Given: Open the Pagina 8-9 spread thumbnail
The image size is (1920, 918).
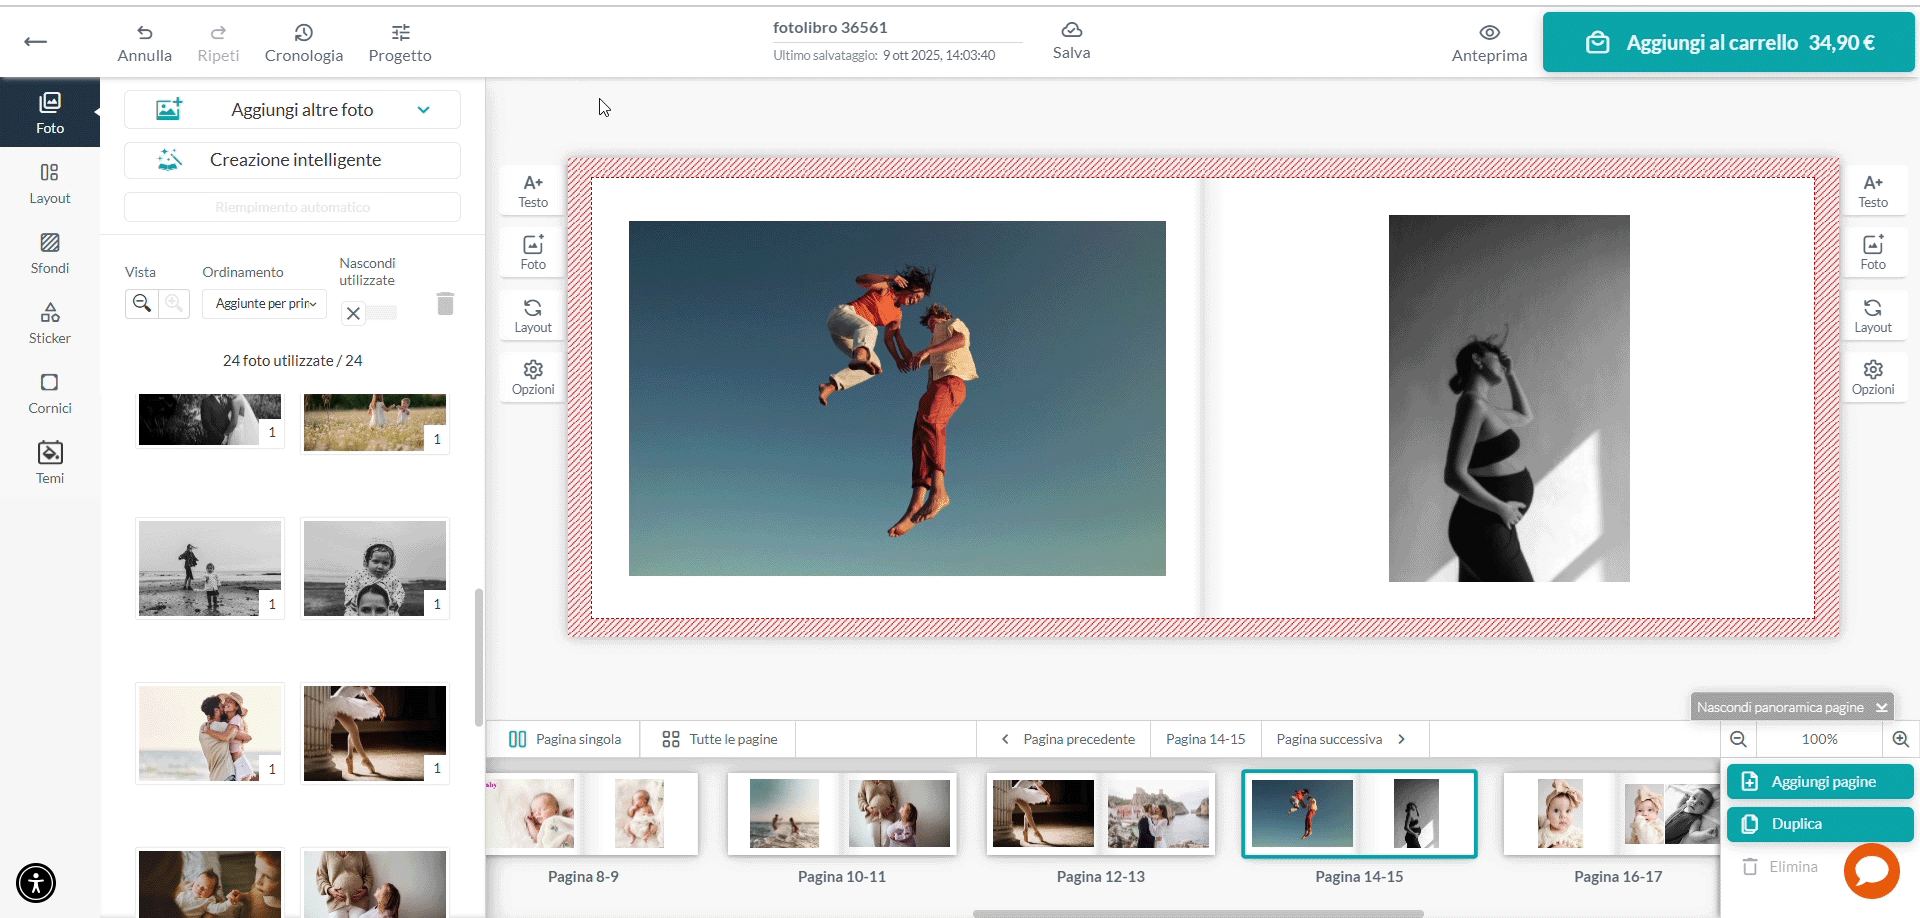Looking at the screenshot, I should click(591, 814).
